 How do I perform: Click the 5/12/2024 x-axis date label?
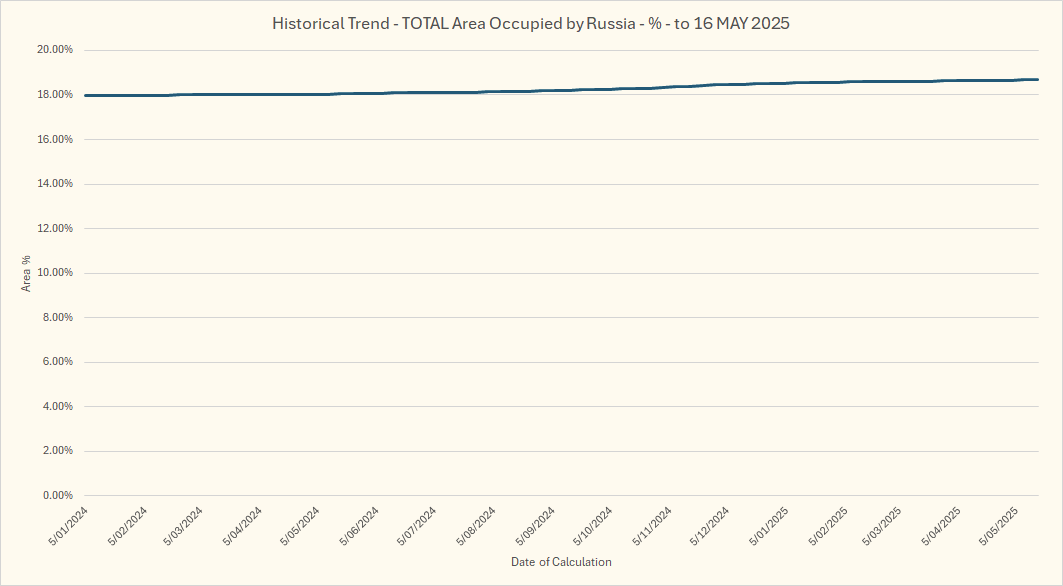click(709, 526)
